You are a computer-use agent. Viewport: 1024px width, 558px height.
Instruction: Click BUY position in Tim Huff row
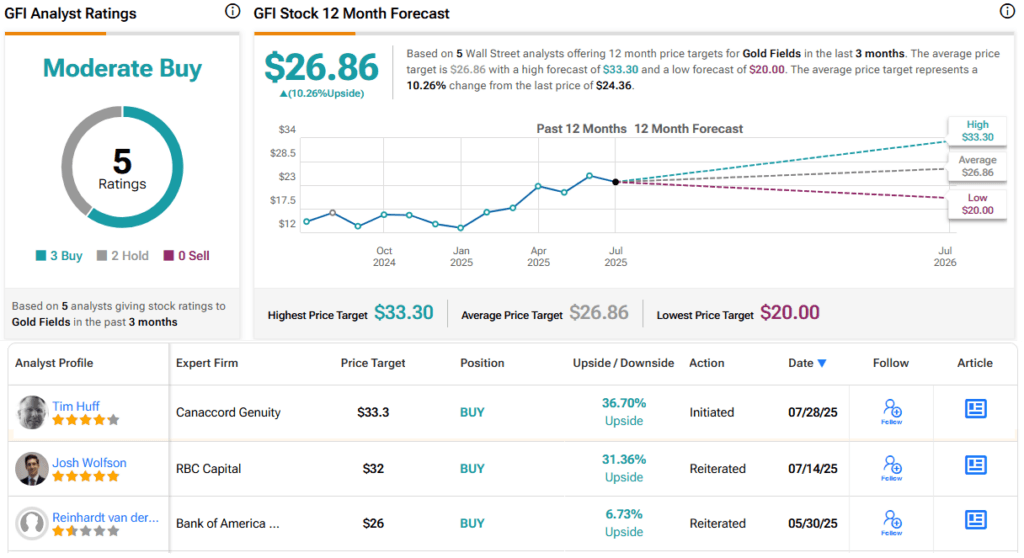[x=472, y=412]
